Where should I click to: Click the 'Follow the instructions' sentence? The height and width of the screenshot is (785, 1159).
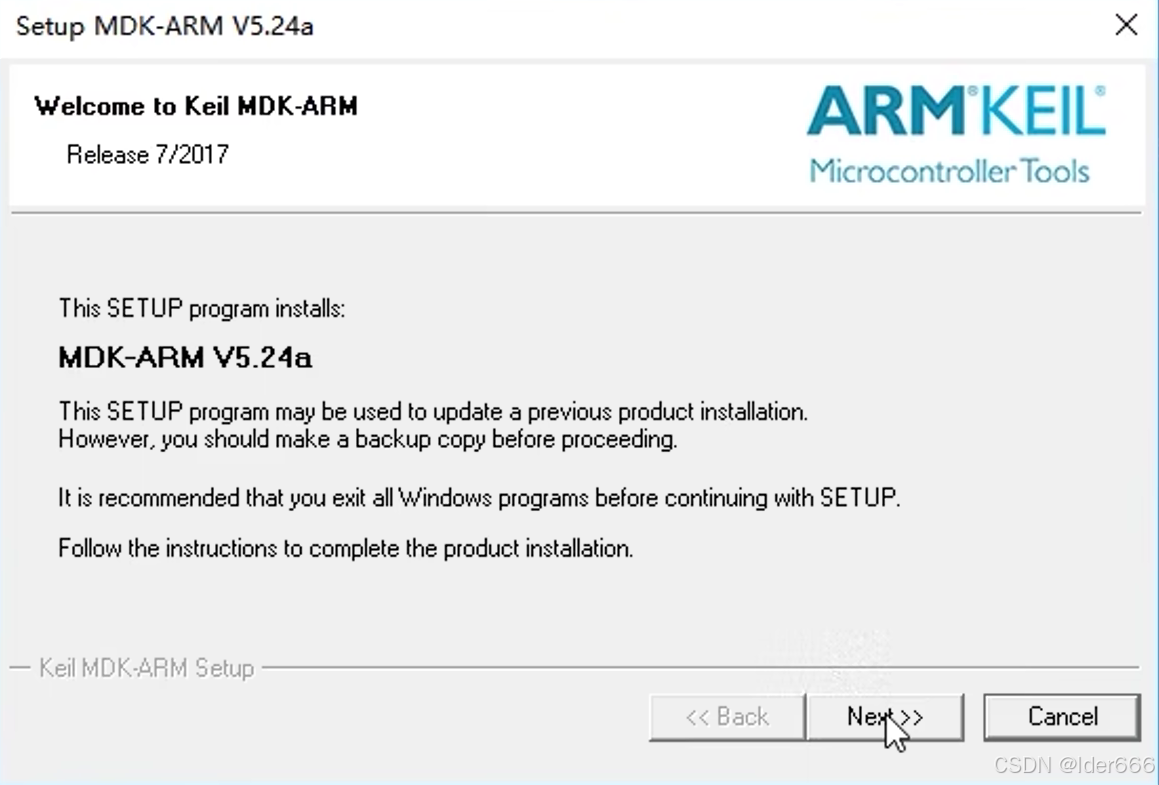346,548
